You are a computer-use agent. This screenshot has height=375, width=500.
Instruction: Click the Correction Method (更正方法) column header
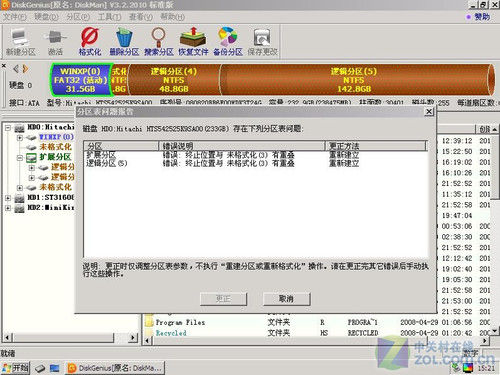coord(376,146)
